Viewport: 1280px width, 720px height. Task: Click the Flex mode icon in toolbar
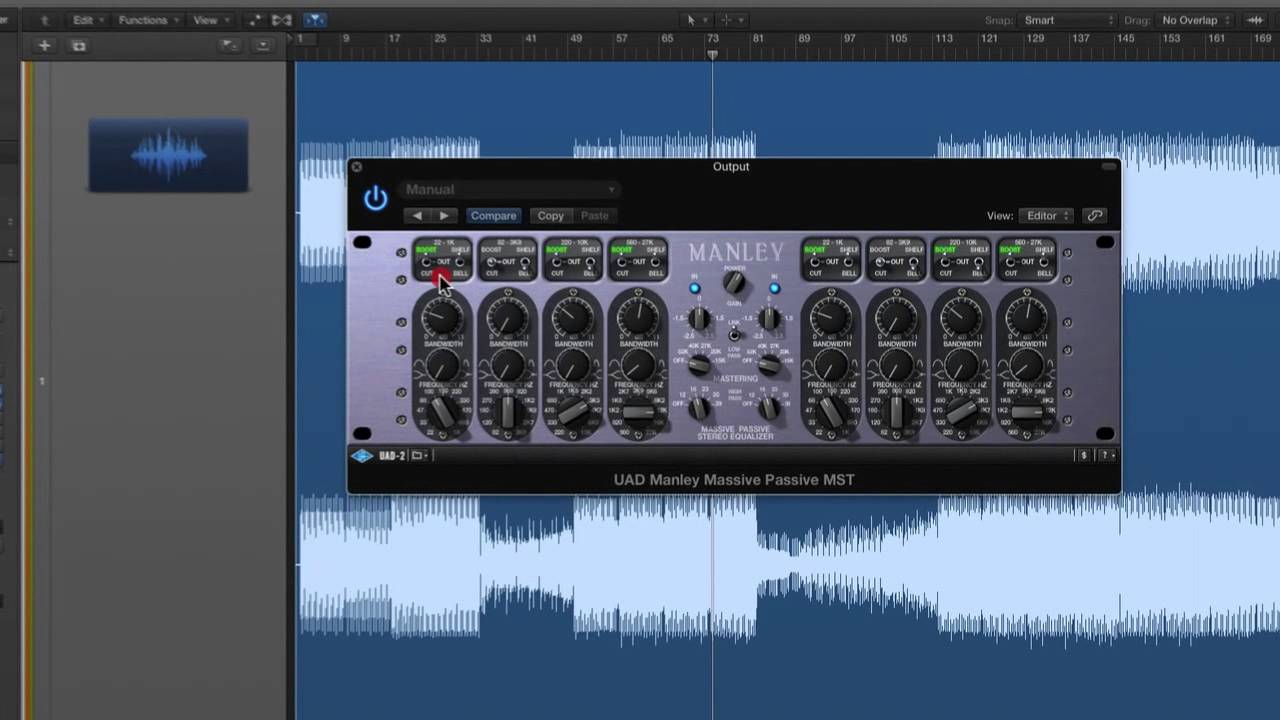(282, 20)
